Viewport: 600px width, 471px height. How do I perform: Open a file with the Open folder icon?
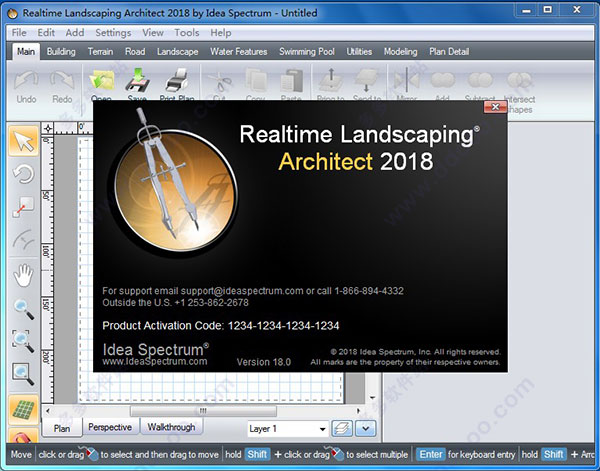click(x=101, y=80)
